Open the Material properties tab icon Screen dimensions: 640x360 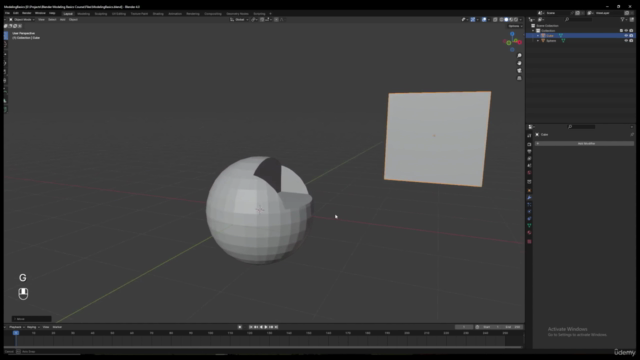[529, 233]
